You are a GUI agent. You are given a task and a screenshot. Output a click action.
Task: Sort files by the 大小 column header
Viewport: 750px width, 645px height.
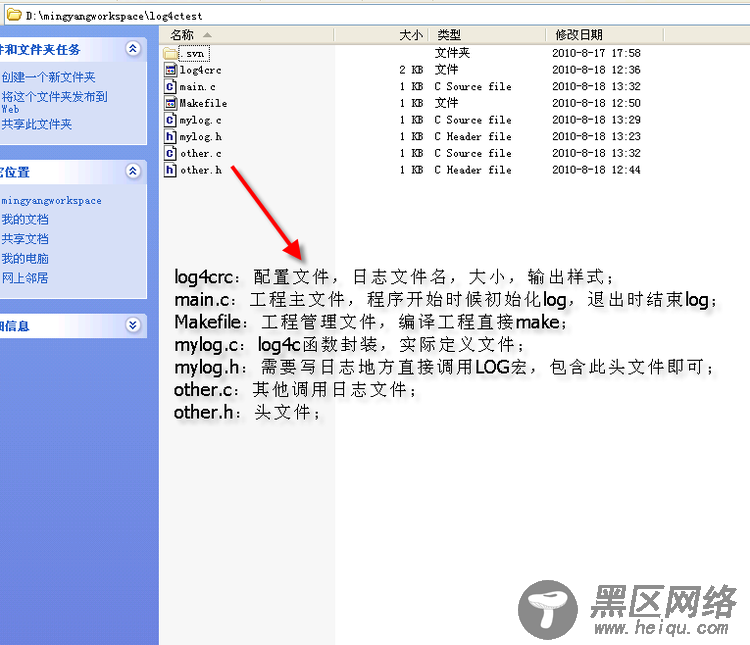pyautogui.click(x=381, y=35)
